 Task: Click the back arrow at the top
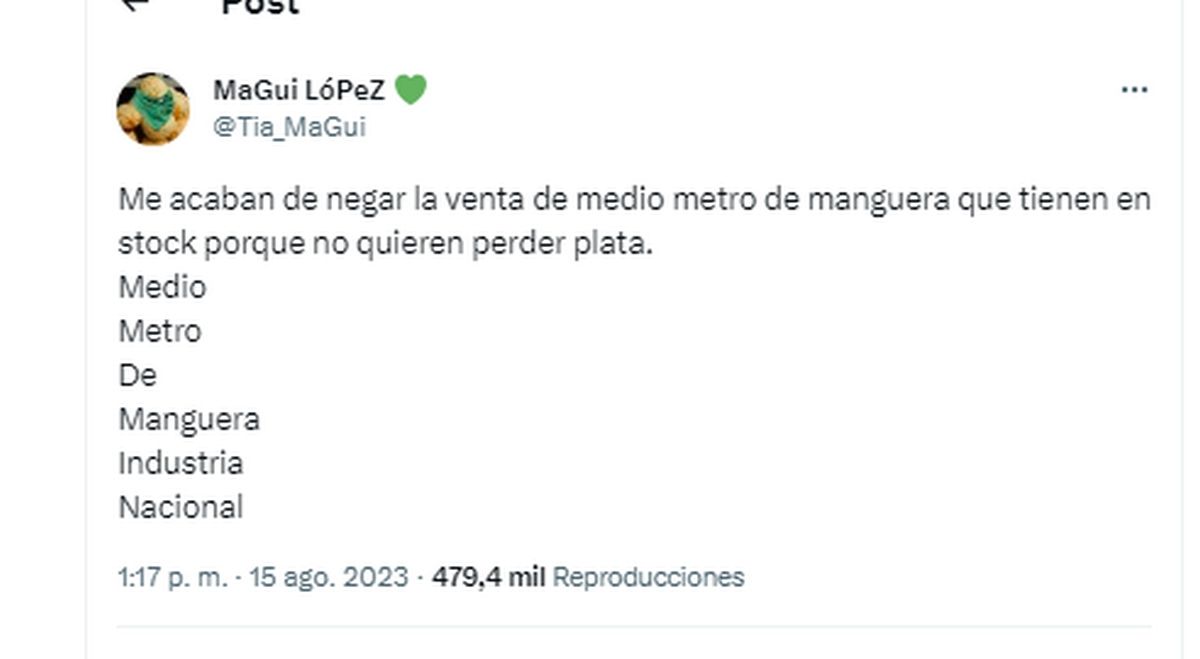(134, 4)
